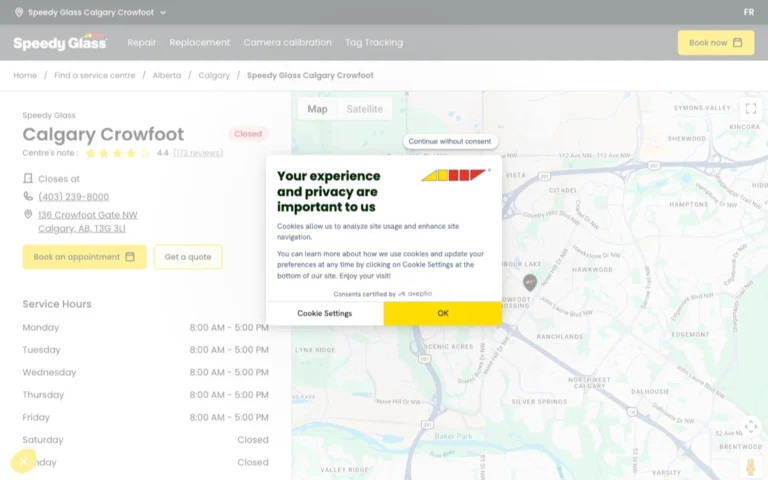
Task: Click the calendar icon in Book now
Action: point(737,43)
